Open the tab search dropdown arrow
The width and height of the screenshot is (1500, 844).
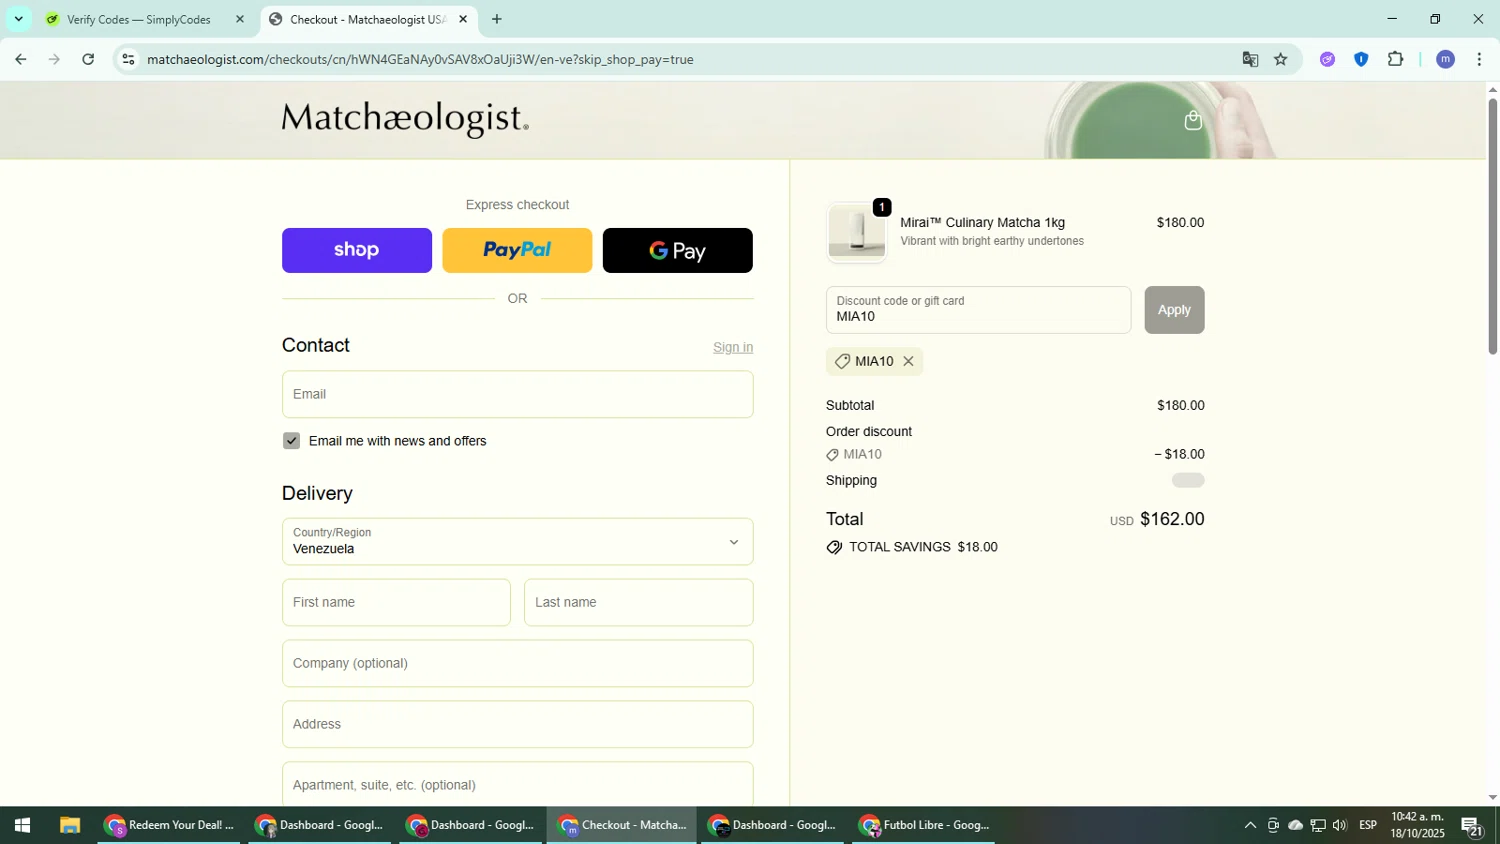(x=18, y=19)
